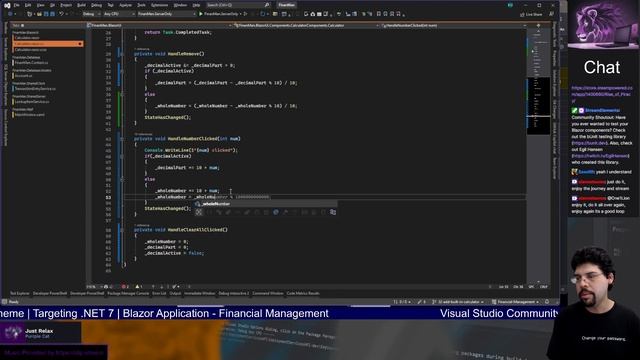The image size is (640, 360).
Task: Open the Build menu
Action: point(81,5)
